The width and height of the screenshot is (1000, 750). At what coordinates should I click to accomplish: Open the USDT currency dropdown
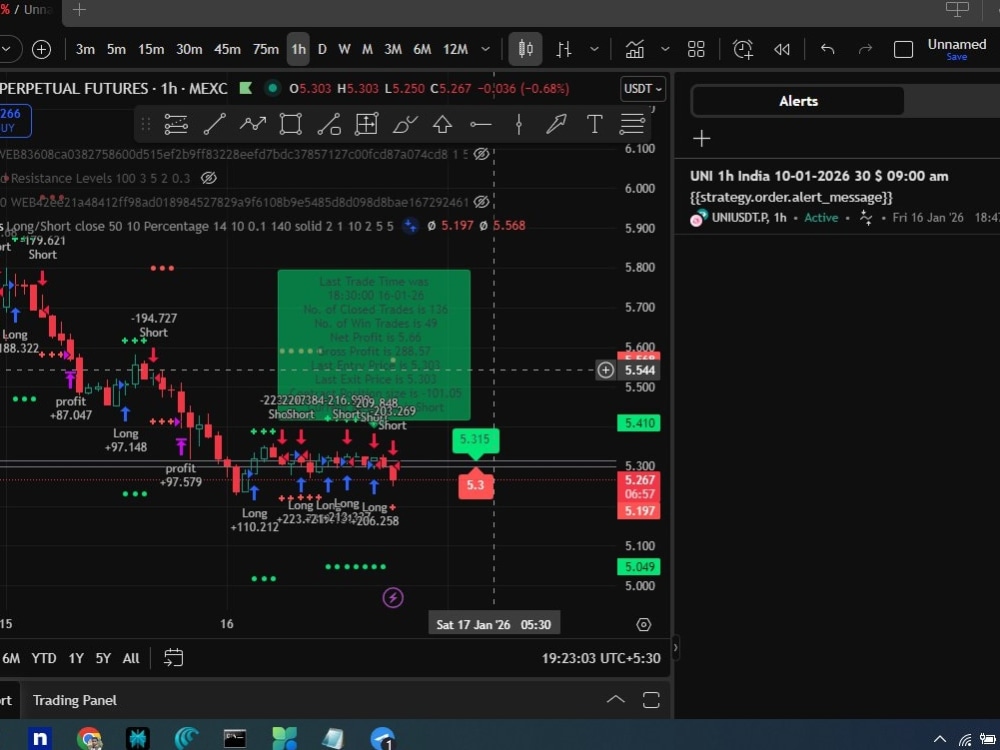tap(643, 89)
